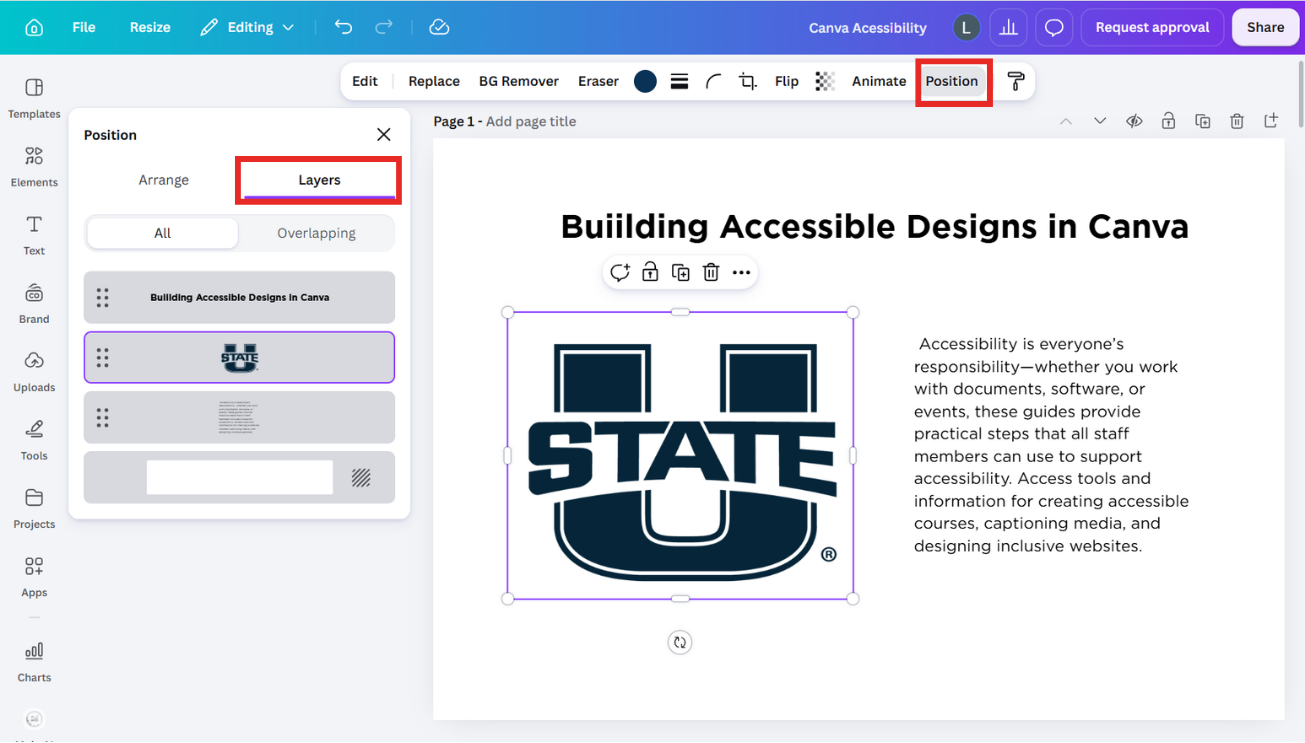Screen dimensions: 1305x743
Task: Delete page trash icon in header
Action: (1237, 121)
